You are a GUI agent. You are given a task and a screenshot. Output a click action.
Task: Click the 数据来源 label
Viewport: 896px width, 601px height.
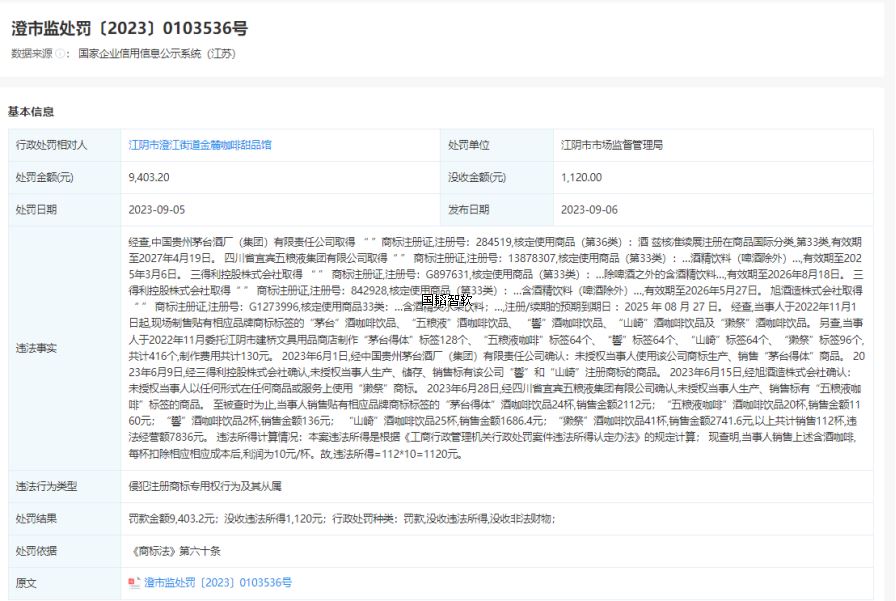tap(31, 54)
